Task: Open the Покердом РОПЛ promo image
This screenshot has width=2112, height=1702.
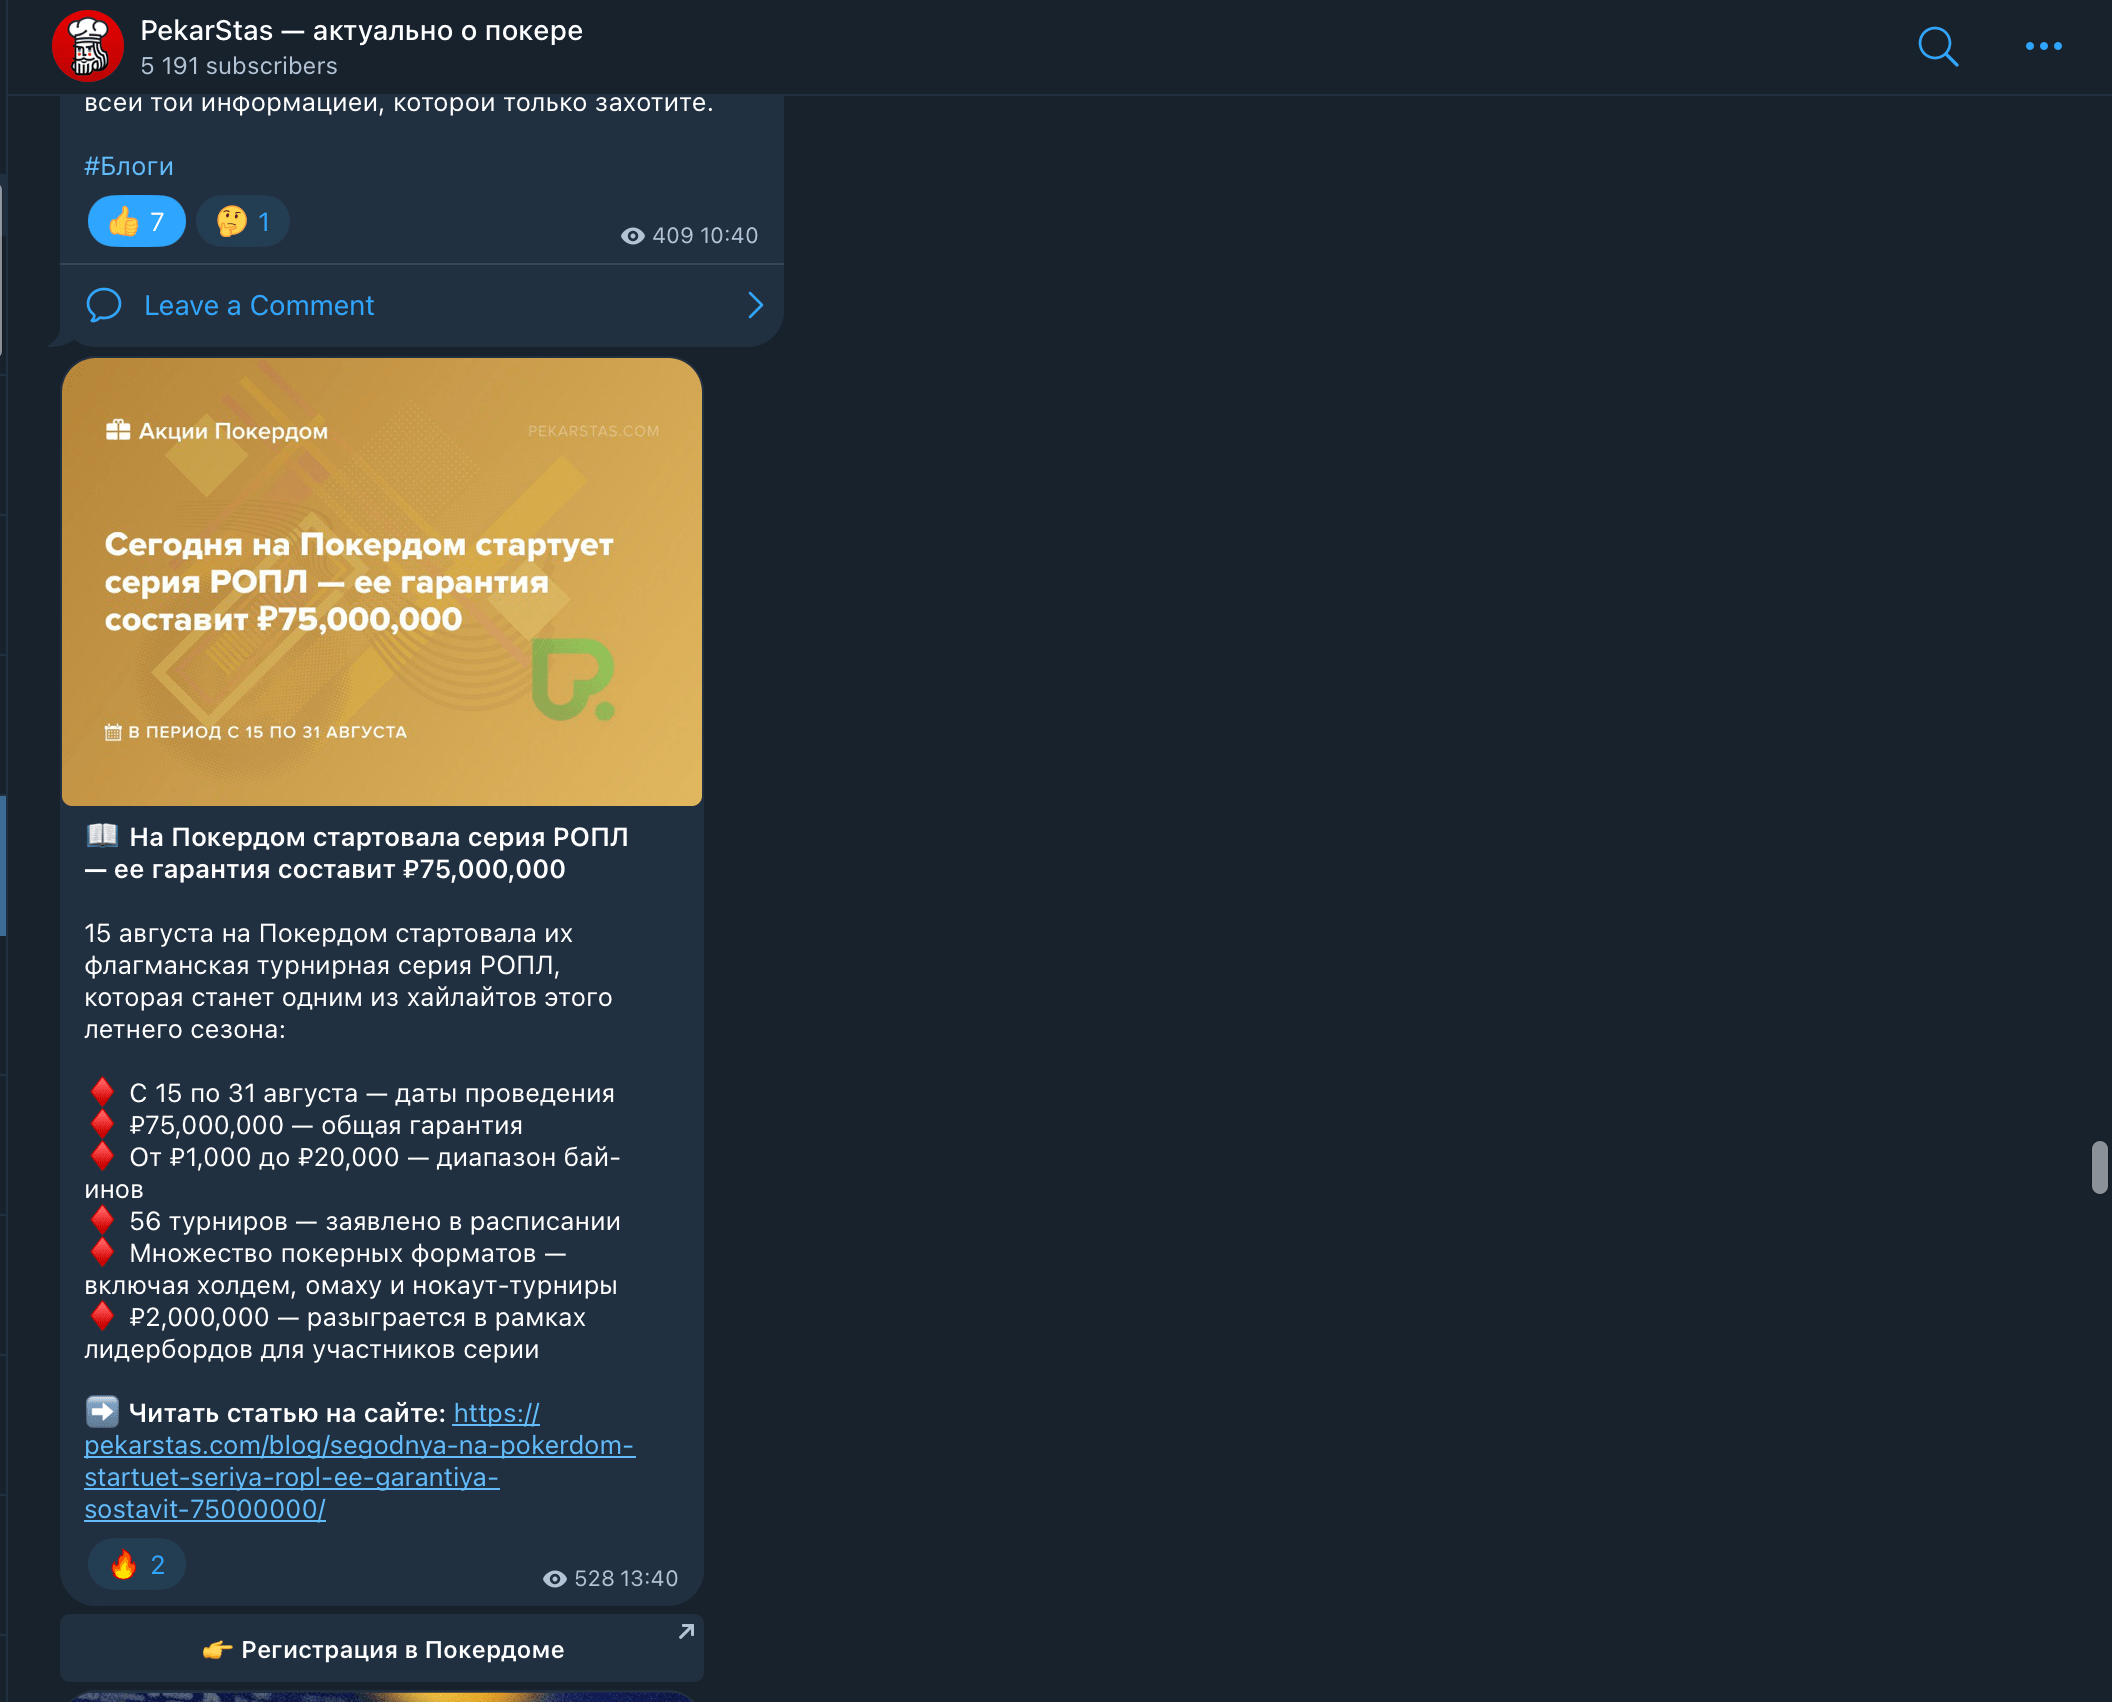Action: coord(382,582)
